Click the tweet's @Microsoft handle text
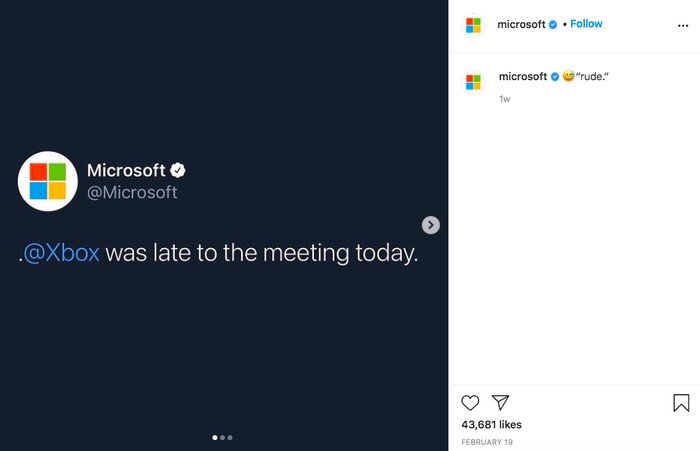Viewport: 700px width, 451px height. click(132, 192)
